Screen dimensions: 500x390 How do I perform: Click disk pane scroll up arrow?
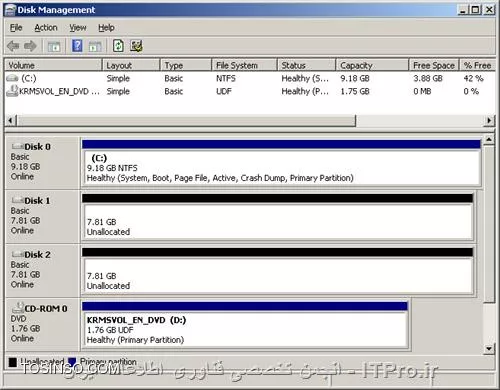click(489, 139)
